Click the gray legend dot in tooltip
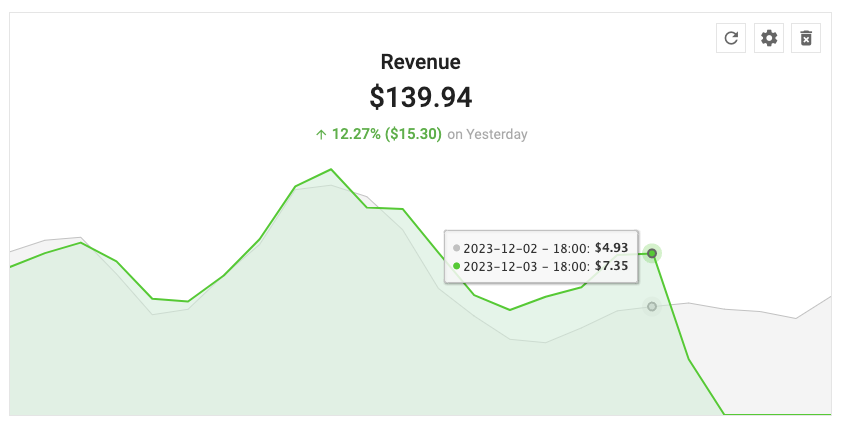The image size is (849, 431). coord(456,248)
